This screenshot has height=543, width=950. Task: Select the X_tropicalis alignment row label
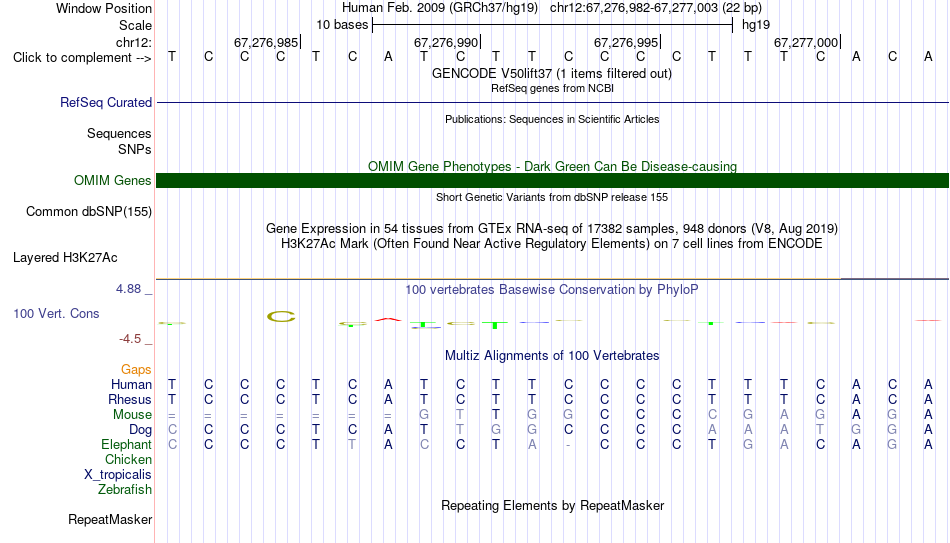pos(118,475)
